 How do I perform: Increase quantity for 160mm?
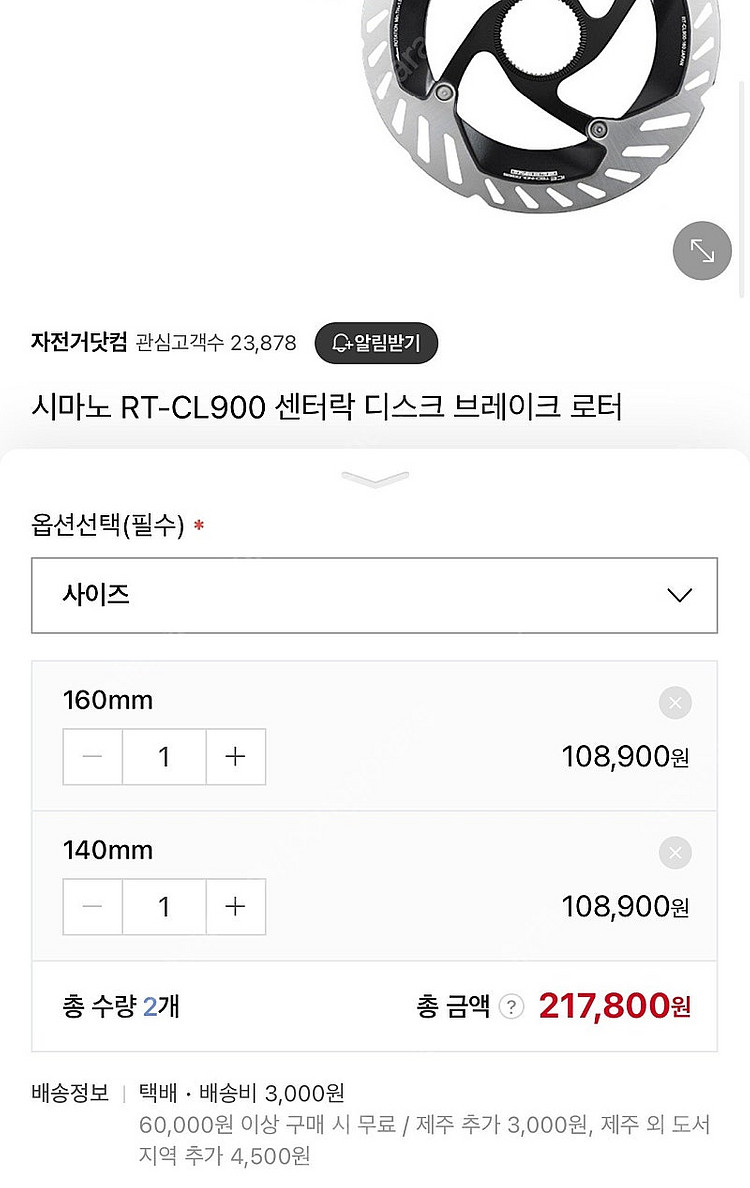click(x=235, y=757)
